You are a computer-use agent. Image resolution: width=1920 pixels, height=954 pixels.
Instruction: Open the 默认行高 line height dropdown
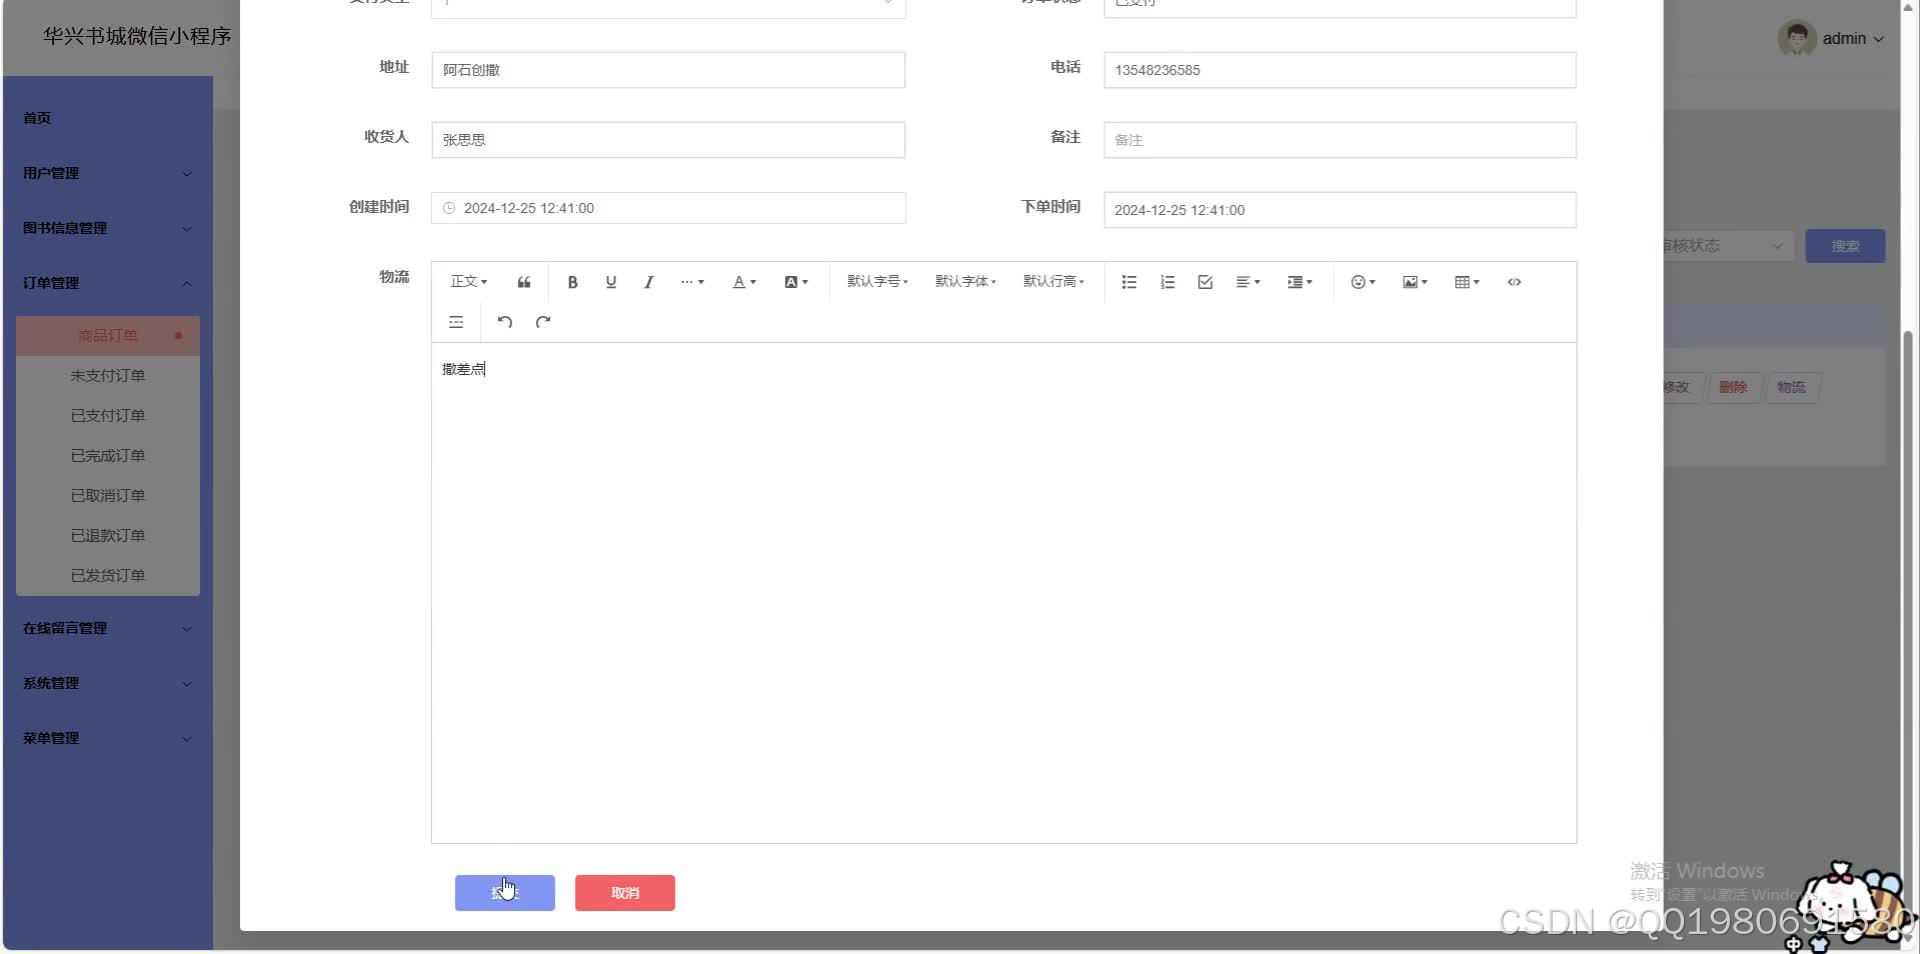coord(1053,282)
